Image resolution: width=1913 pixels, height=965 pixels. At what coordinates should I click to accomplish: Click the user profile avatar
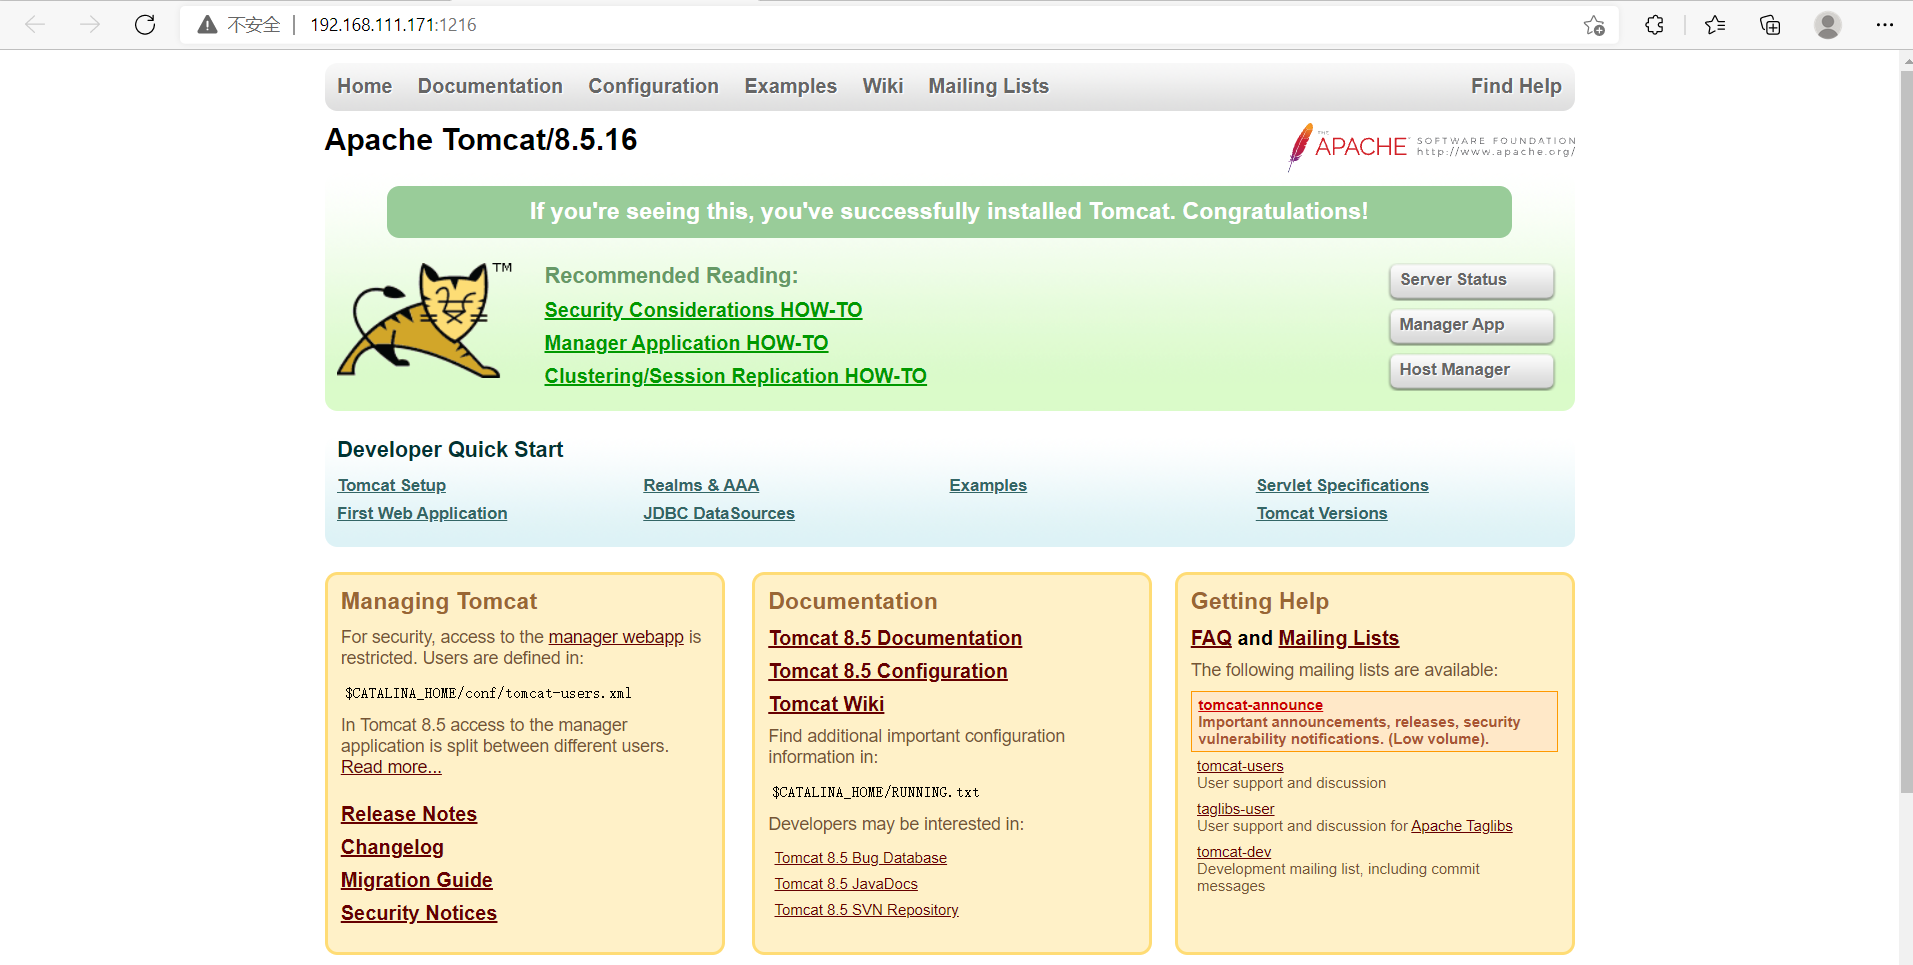pyautogui.click(x=1828, y=25)
